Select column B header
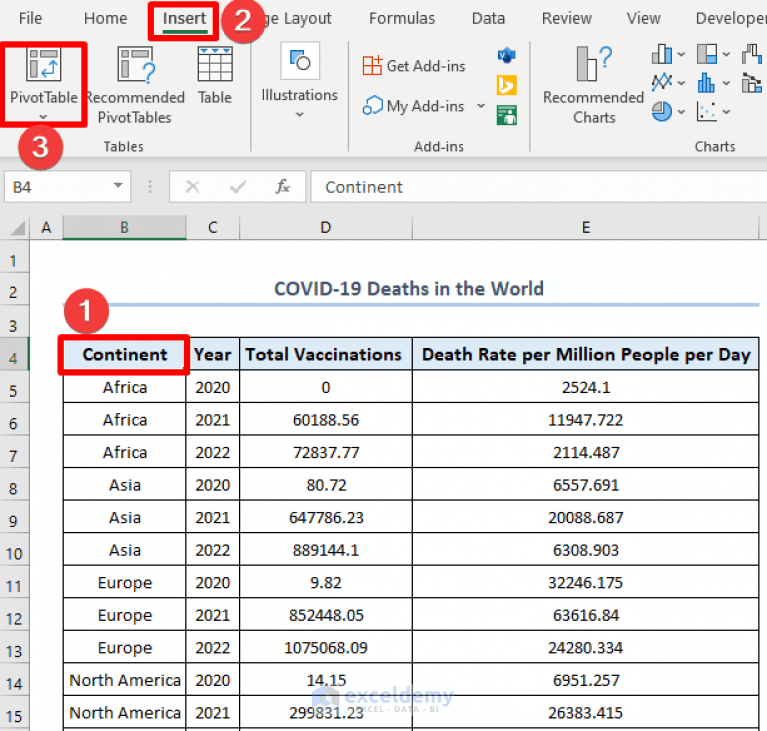Image resolution: width=767 pixels, height=731 pixels. (124, 228)
